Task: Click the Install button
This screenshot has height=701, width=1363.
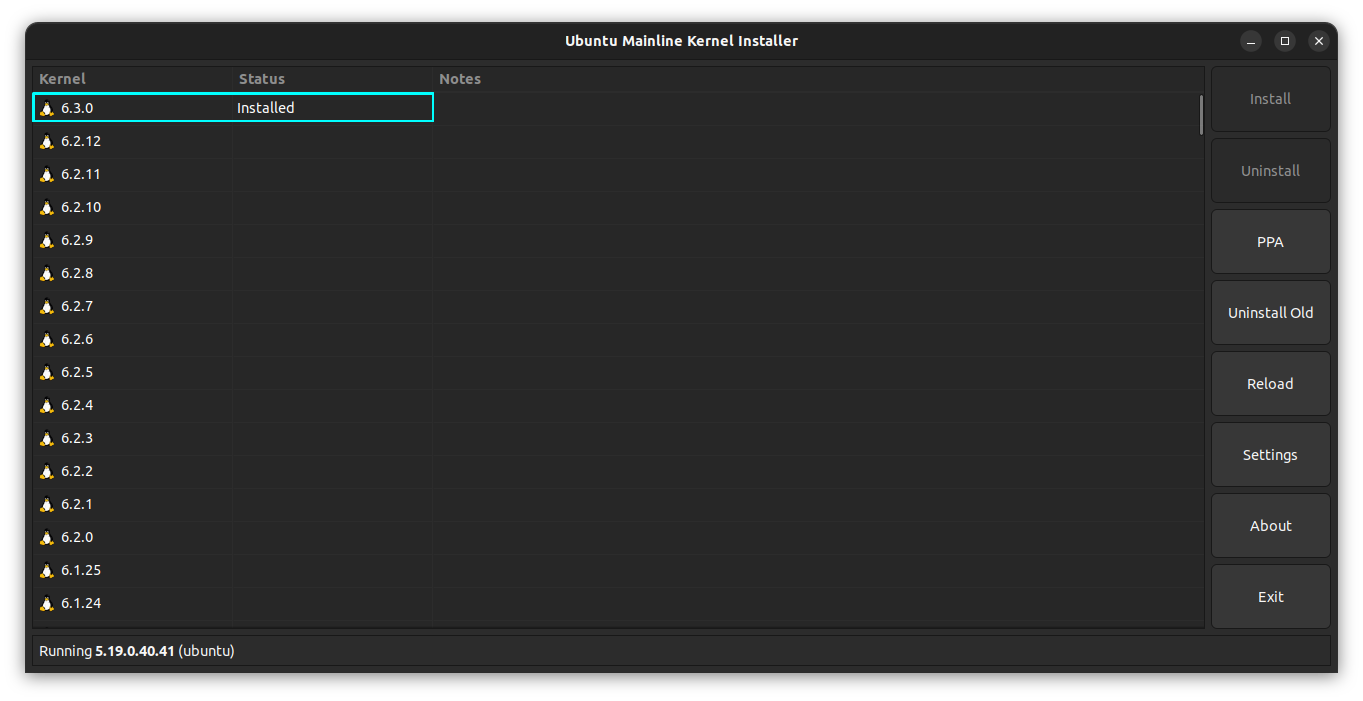Action: [1270, 99]
